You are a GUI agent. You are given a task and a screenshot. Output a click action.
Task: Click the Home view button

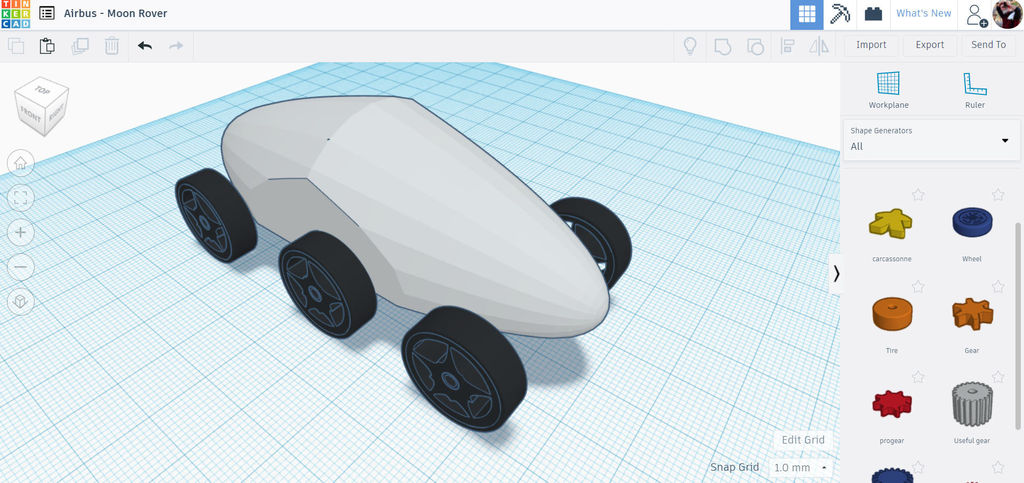pos(20,163)
